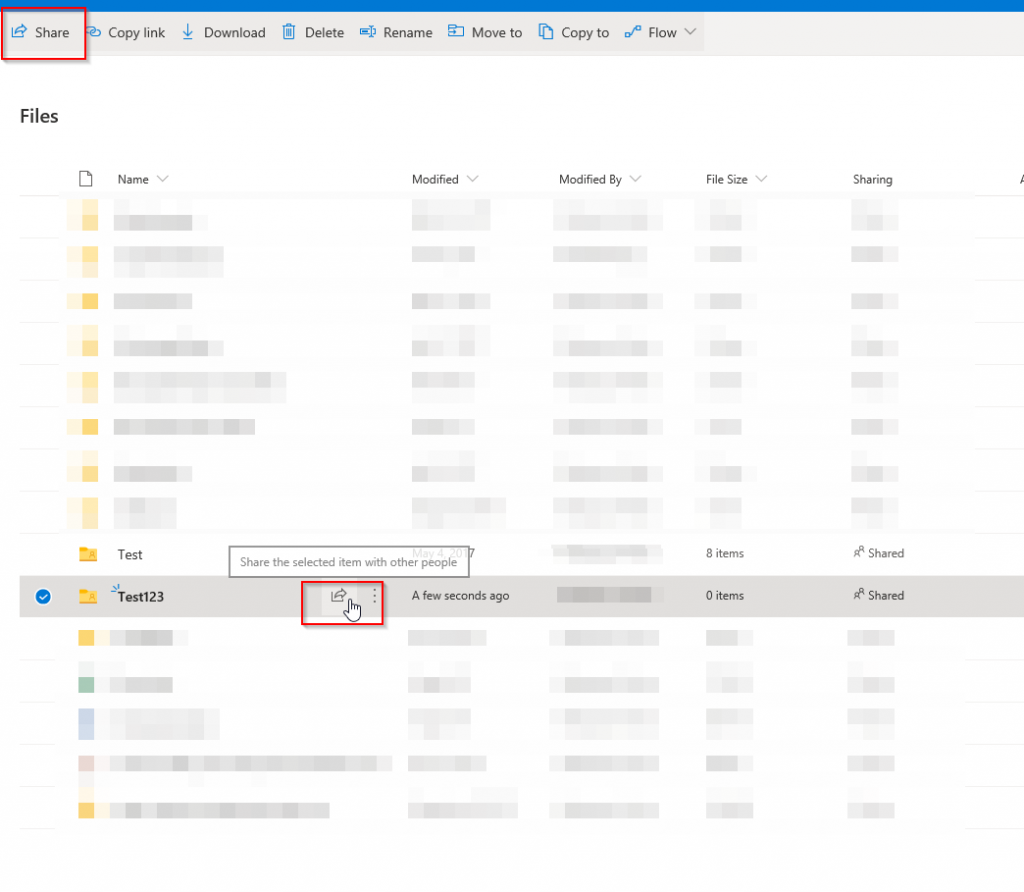Open the Test folder by name
The height and width of the screenshot is (892, 1024).
click(x=130, y=554)
